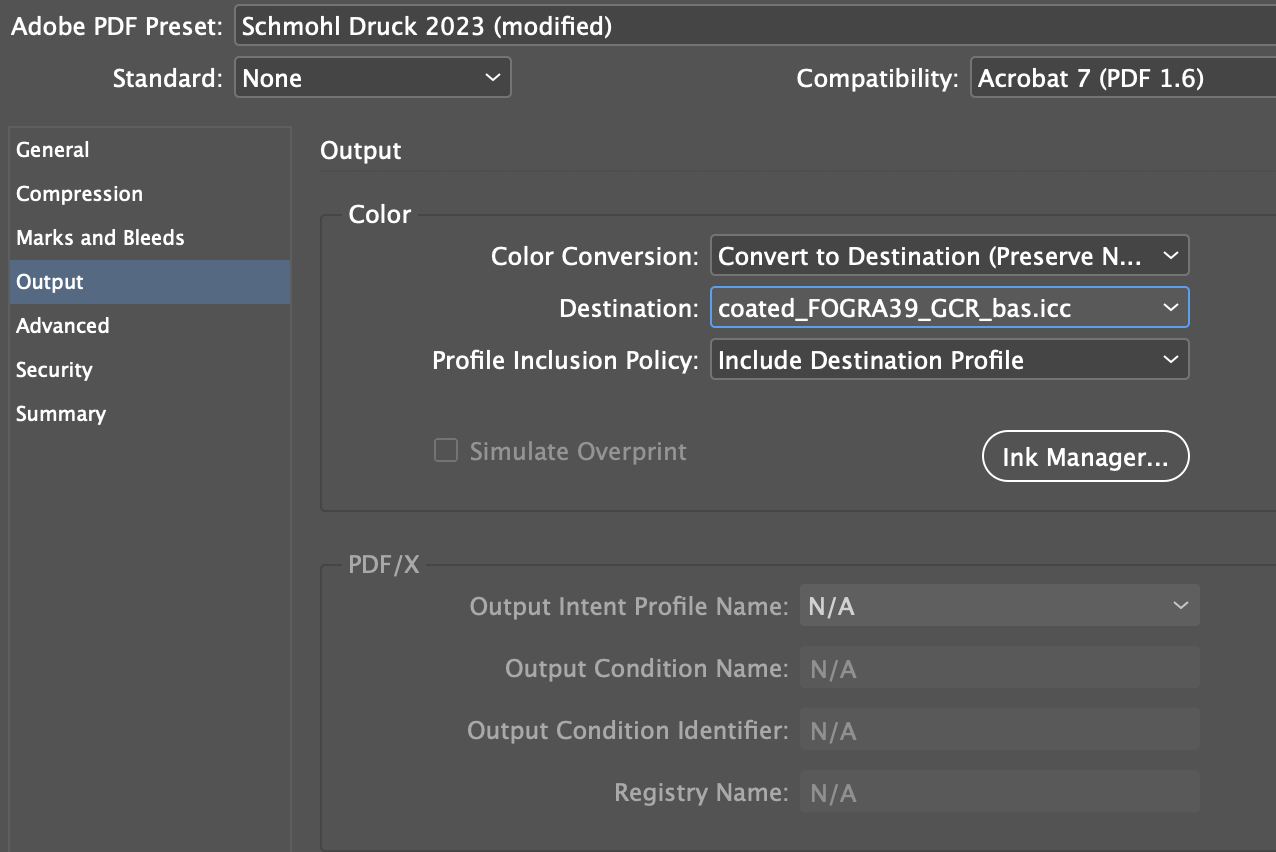Enable Simulate Overprint
The image size is (1276, 852).
click(446, 450)
